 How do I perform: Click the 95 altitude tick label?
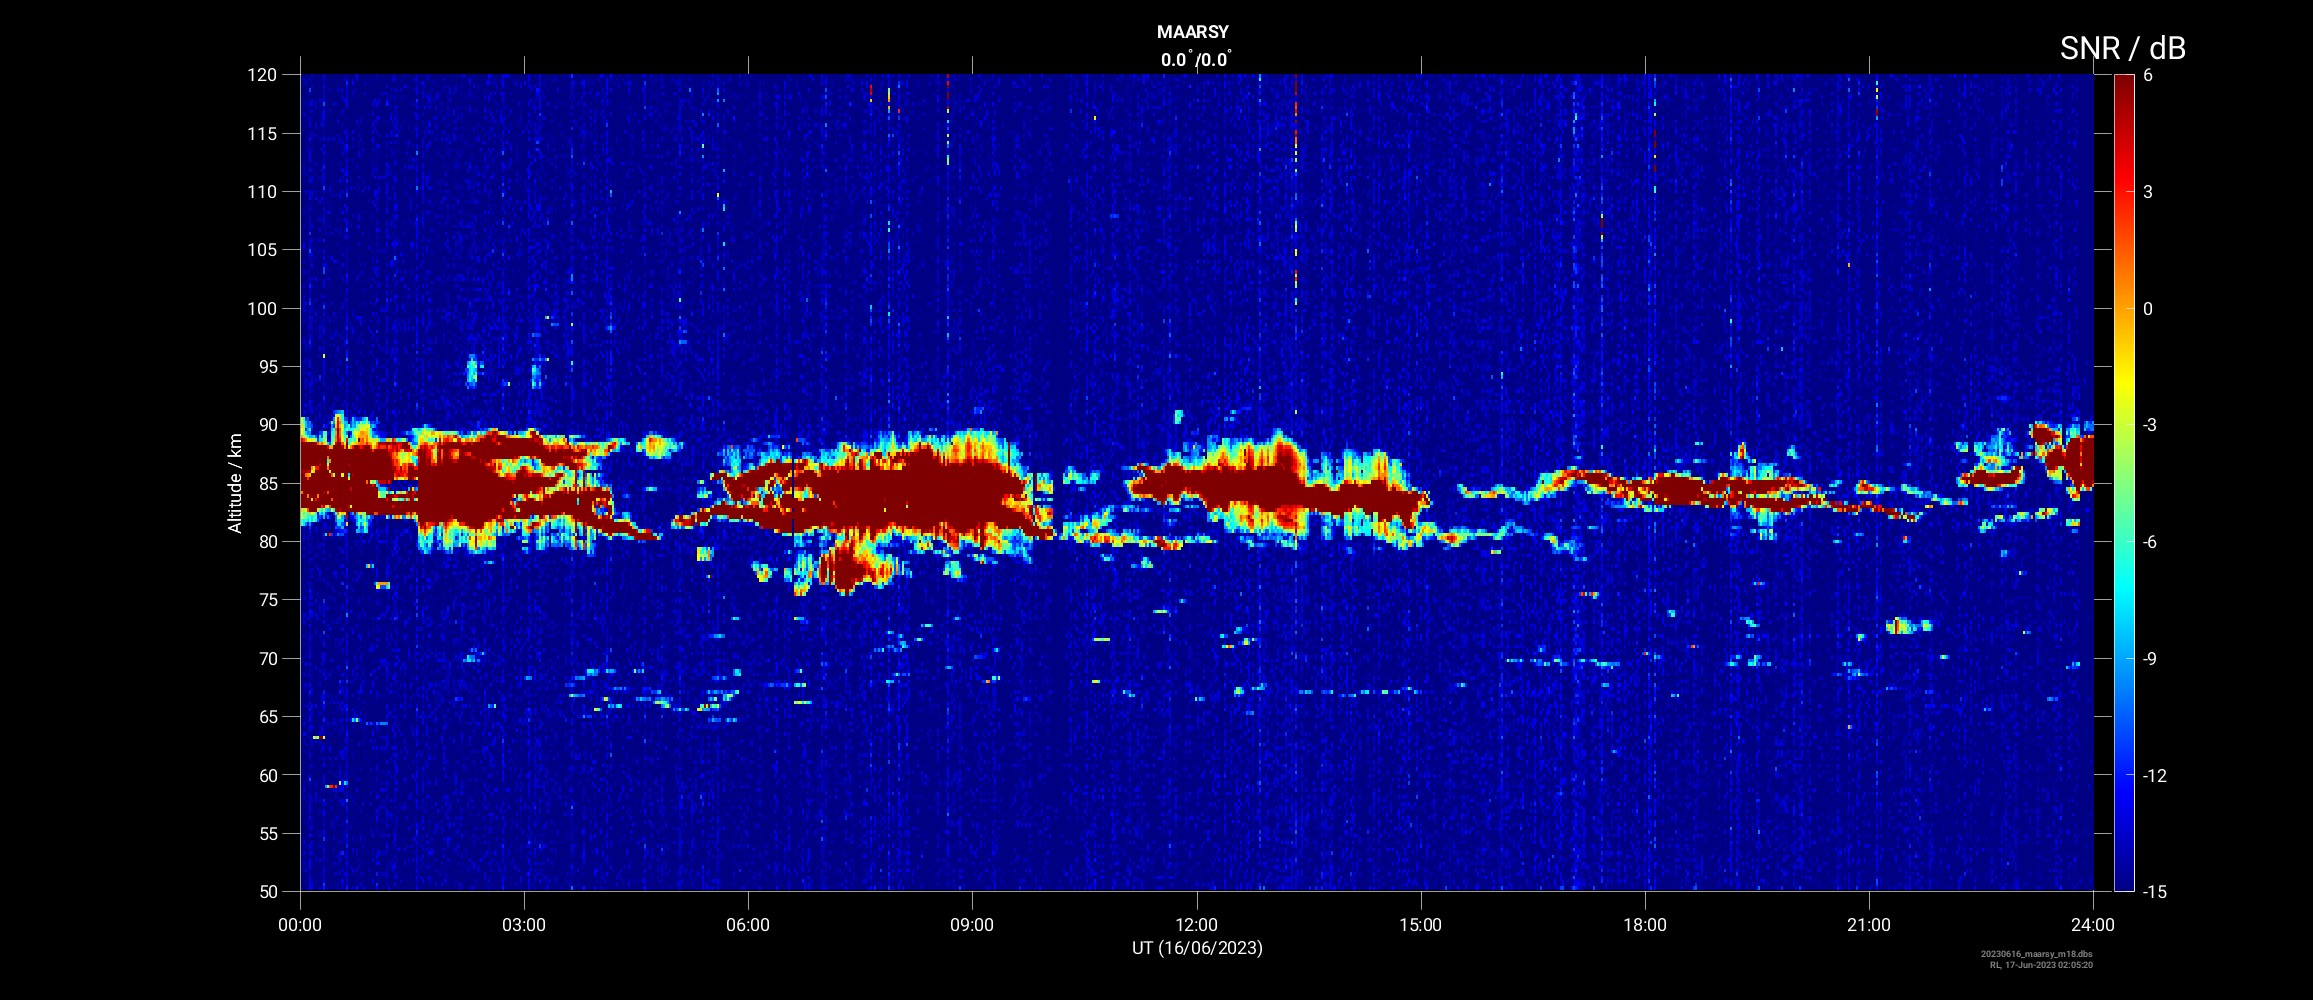tap(267, 366)
